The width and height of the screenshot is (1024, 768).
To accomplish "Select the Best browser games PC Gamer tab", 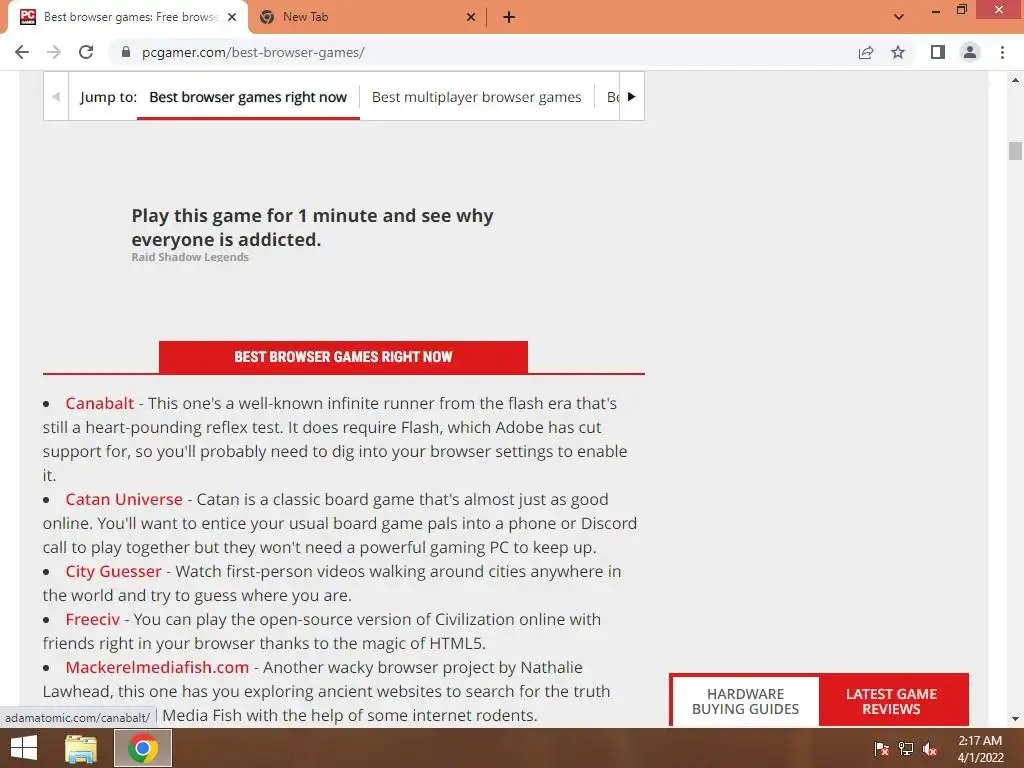I will 128,18.
